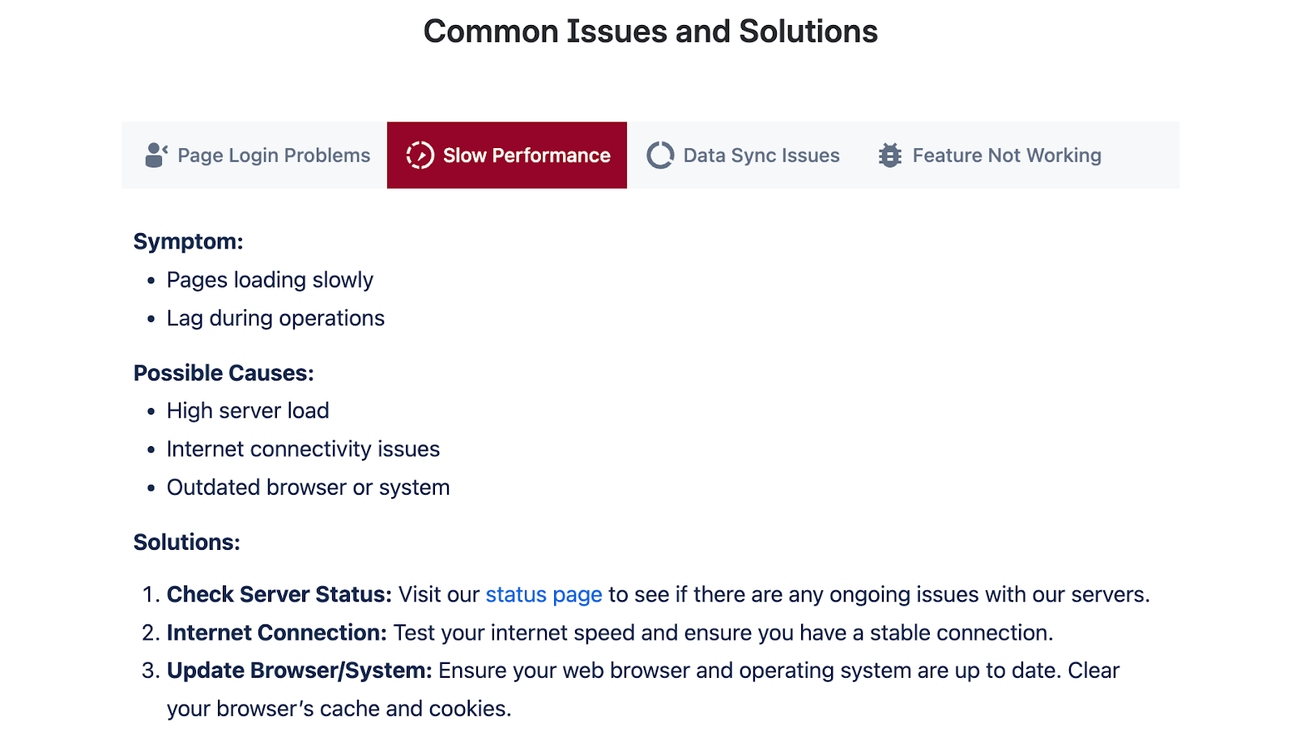Click the active Slow Performance tab
Viewport: 1296px width, 753px height.
pos(527,155)
